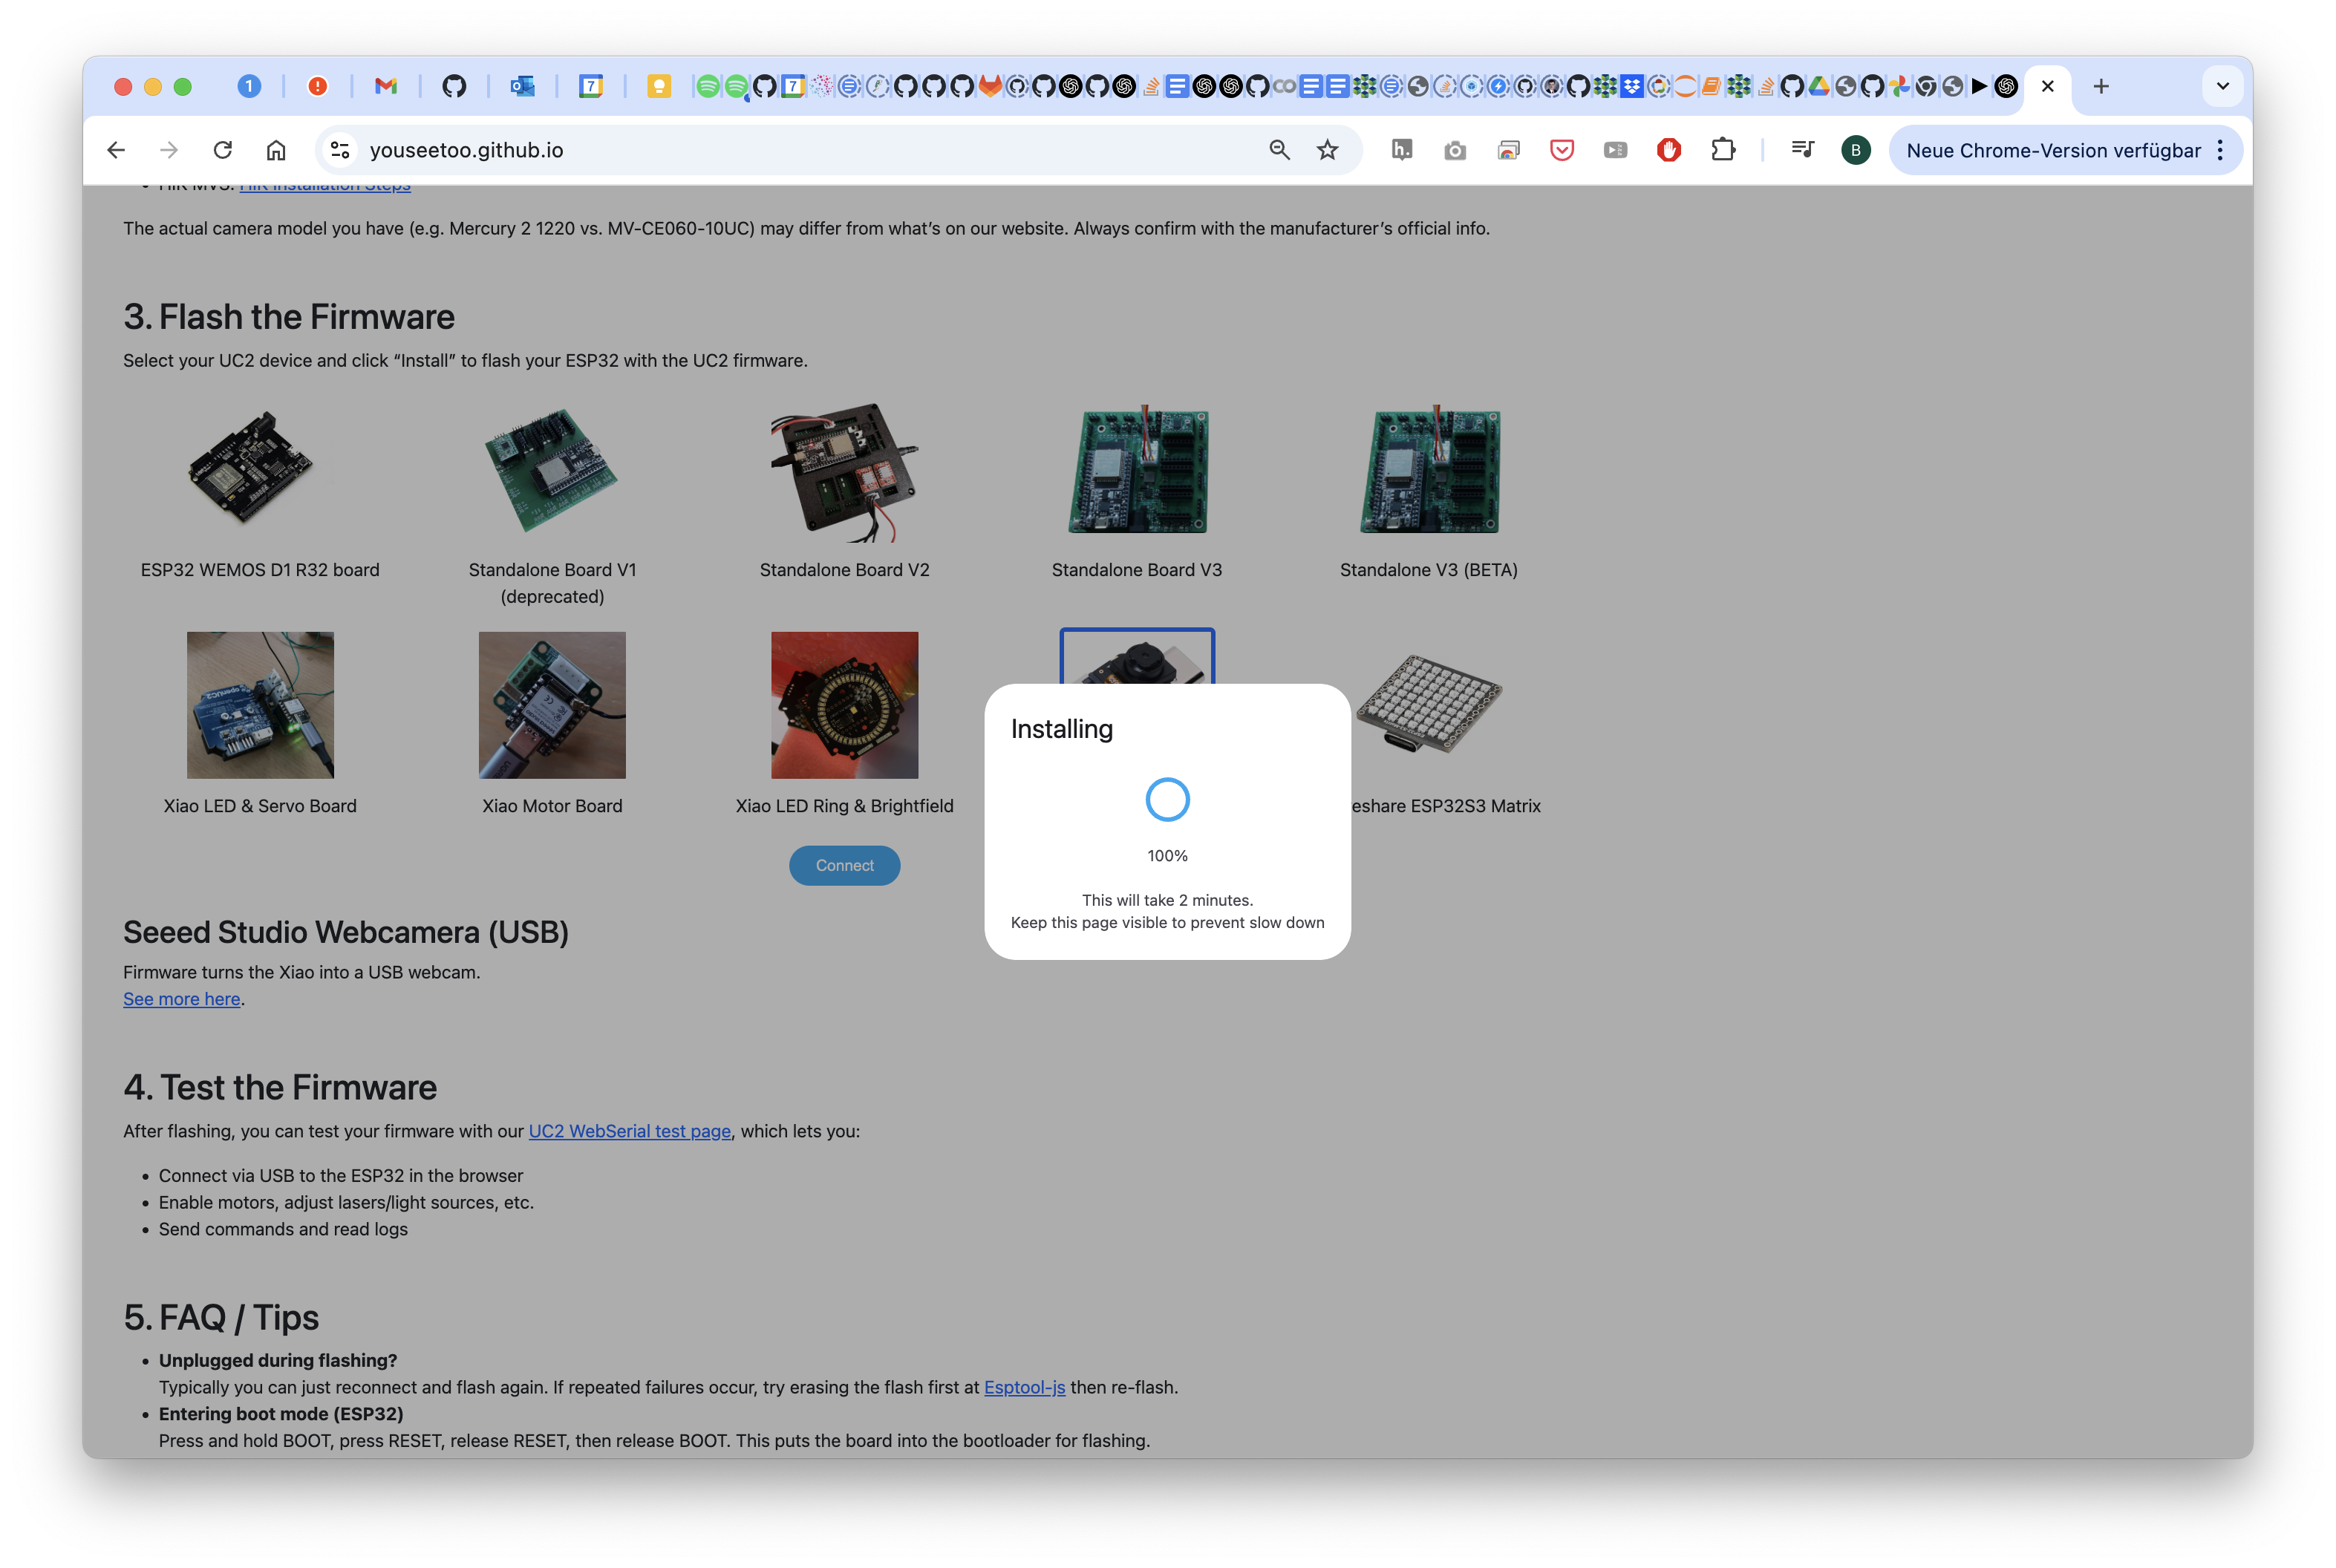Follow the See more here link

point(181,999)
